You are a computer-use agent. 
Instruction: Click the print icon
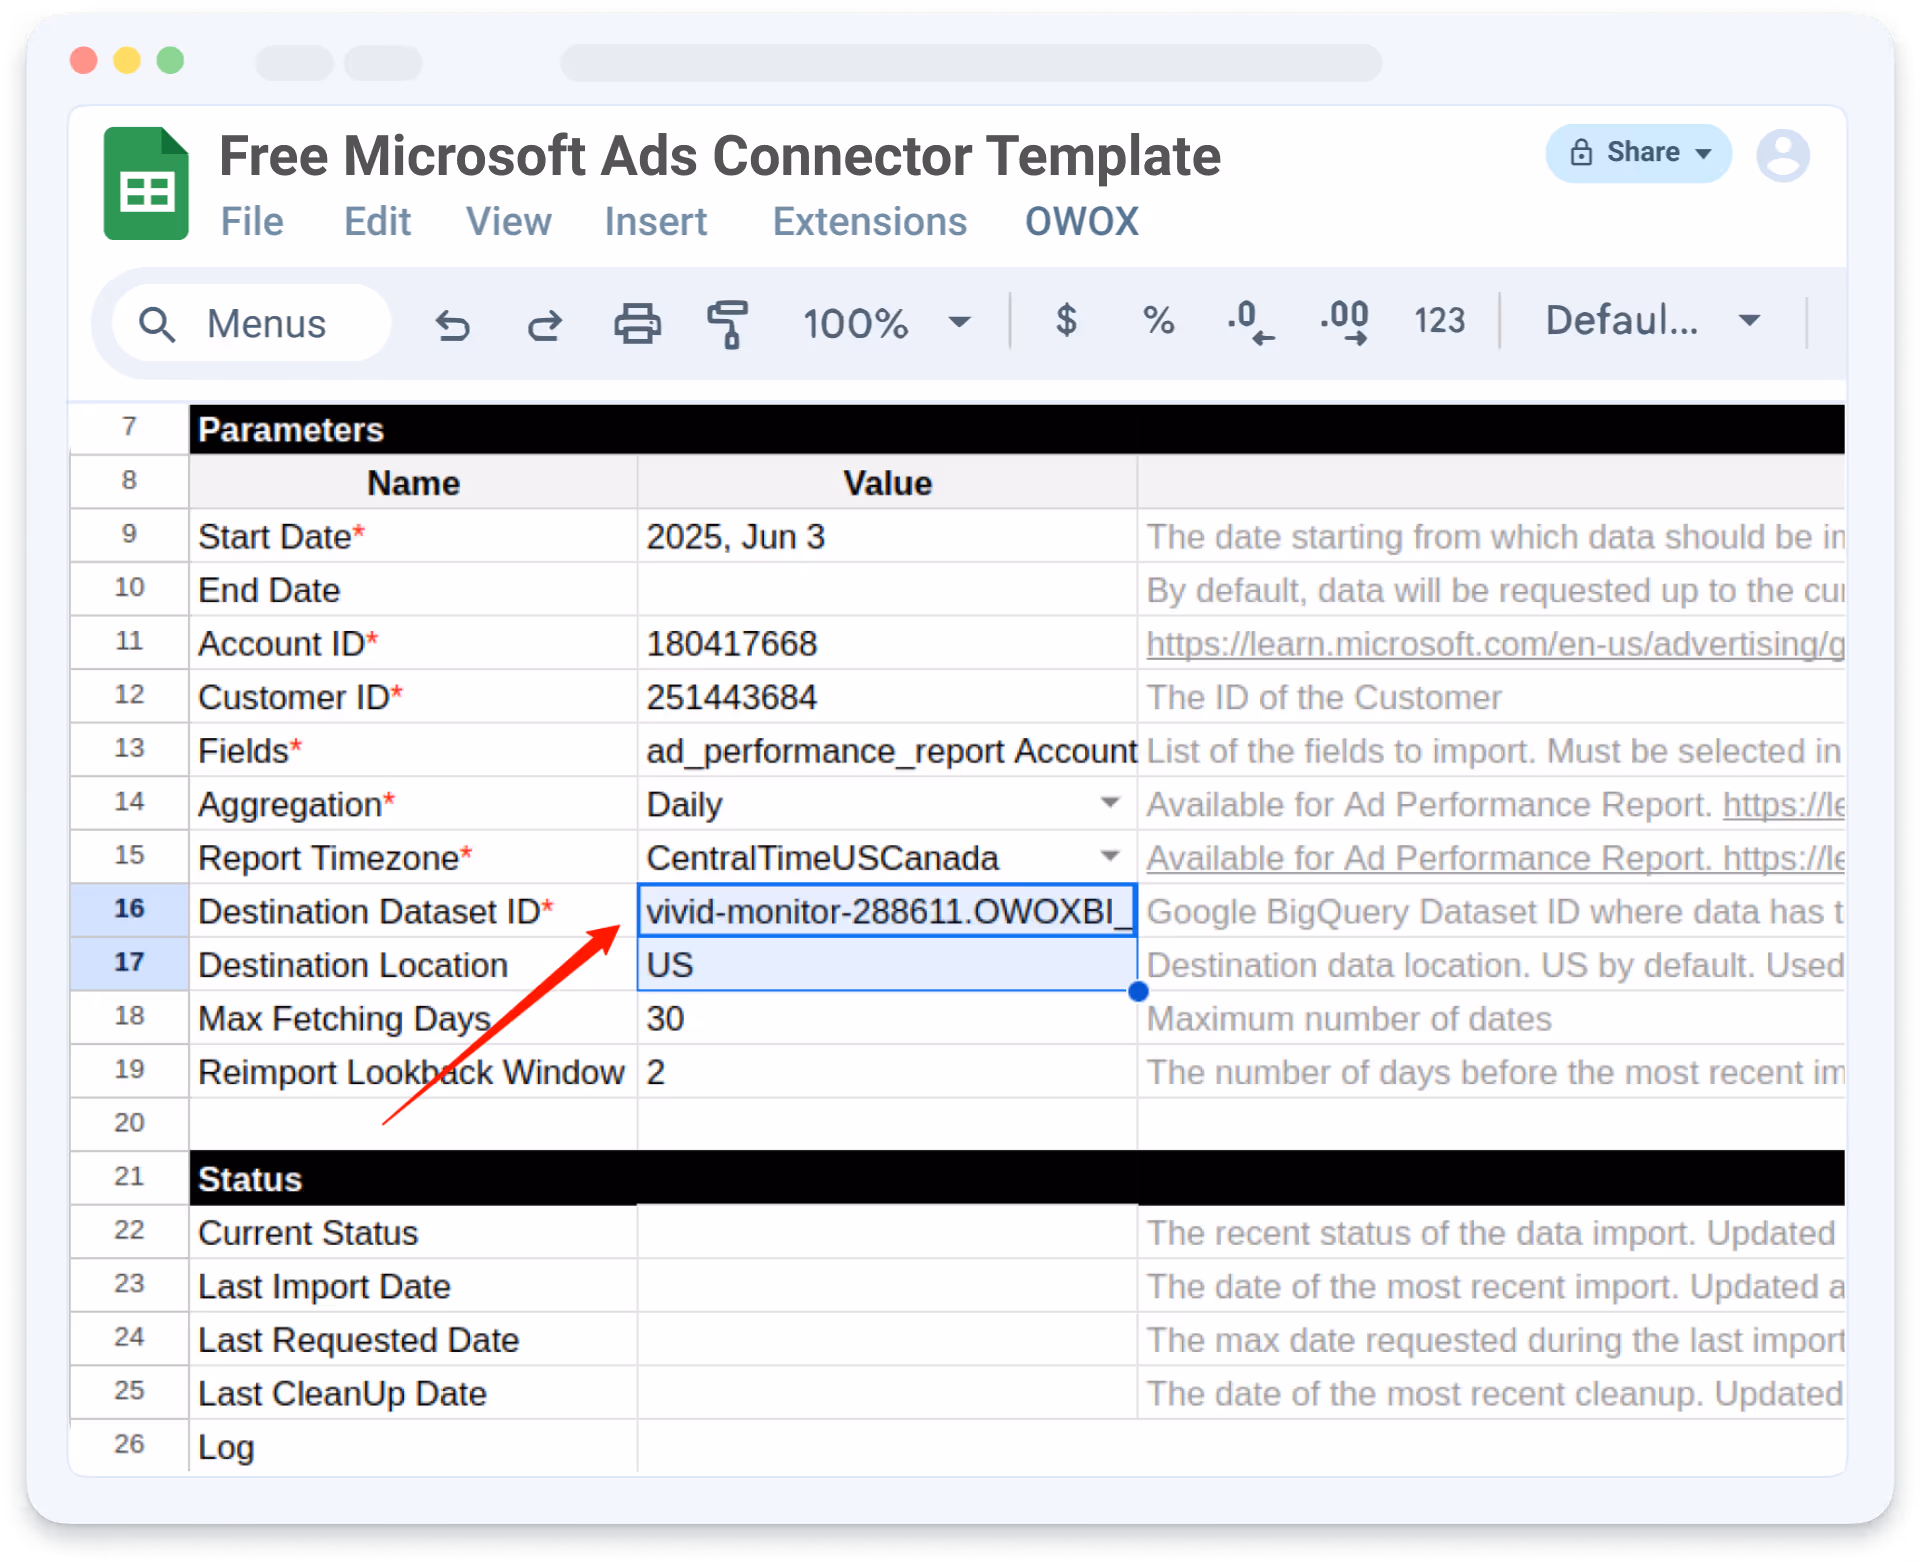(x=637, y=324)
